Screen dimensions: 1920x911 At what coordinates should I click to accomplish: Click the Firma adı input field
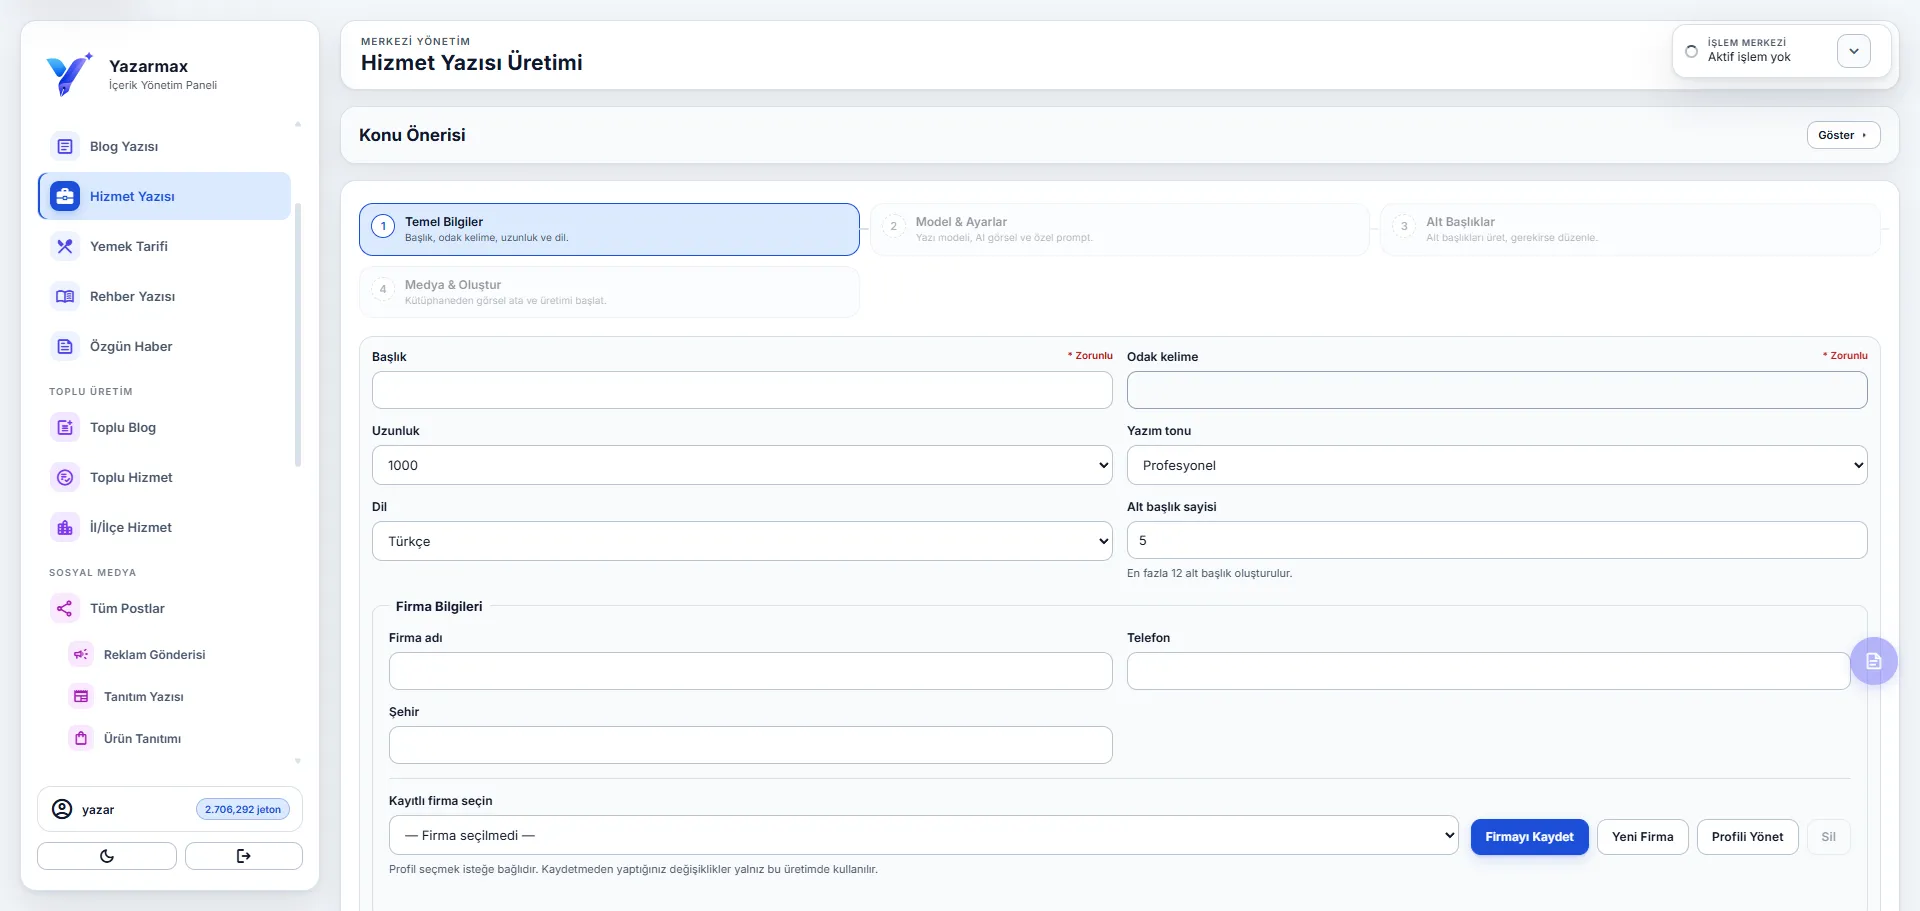tap(750, 671)
